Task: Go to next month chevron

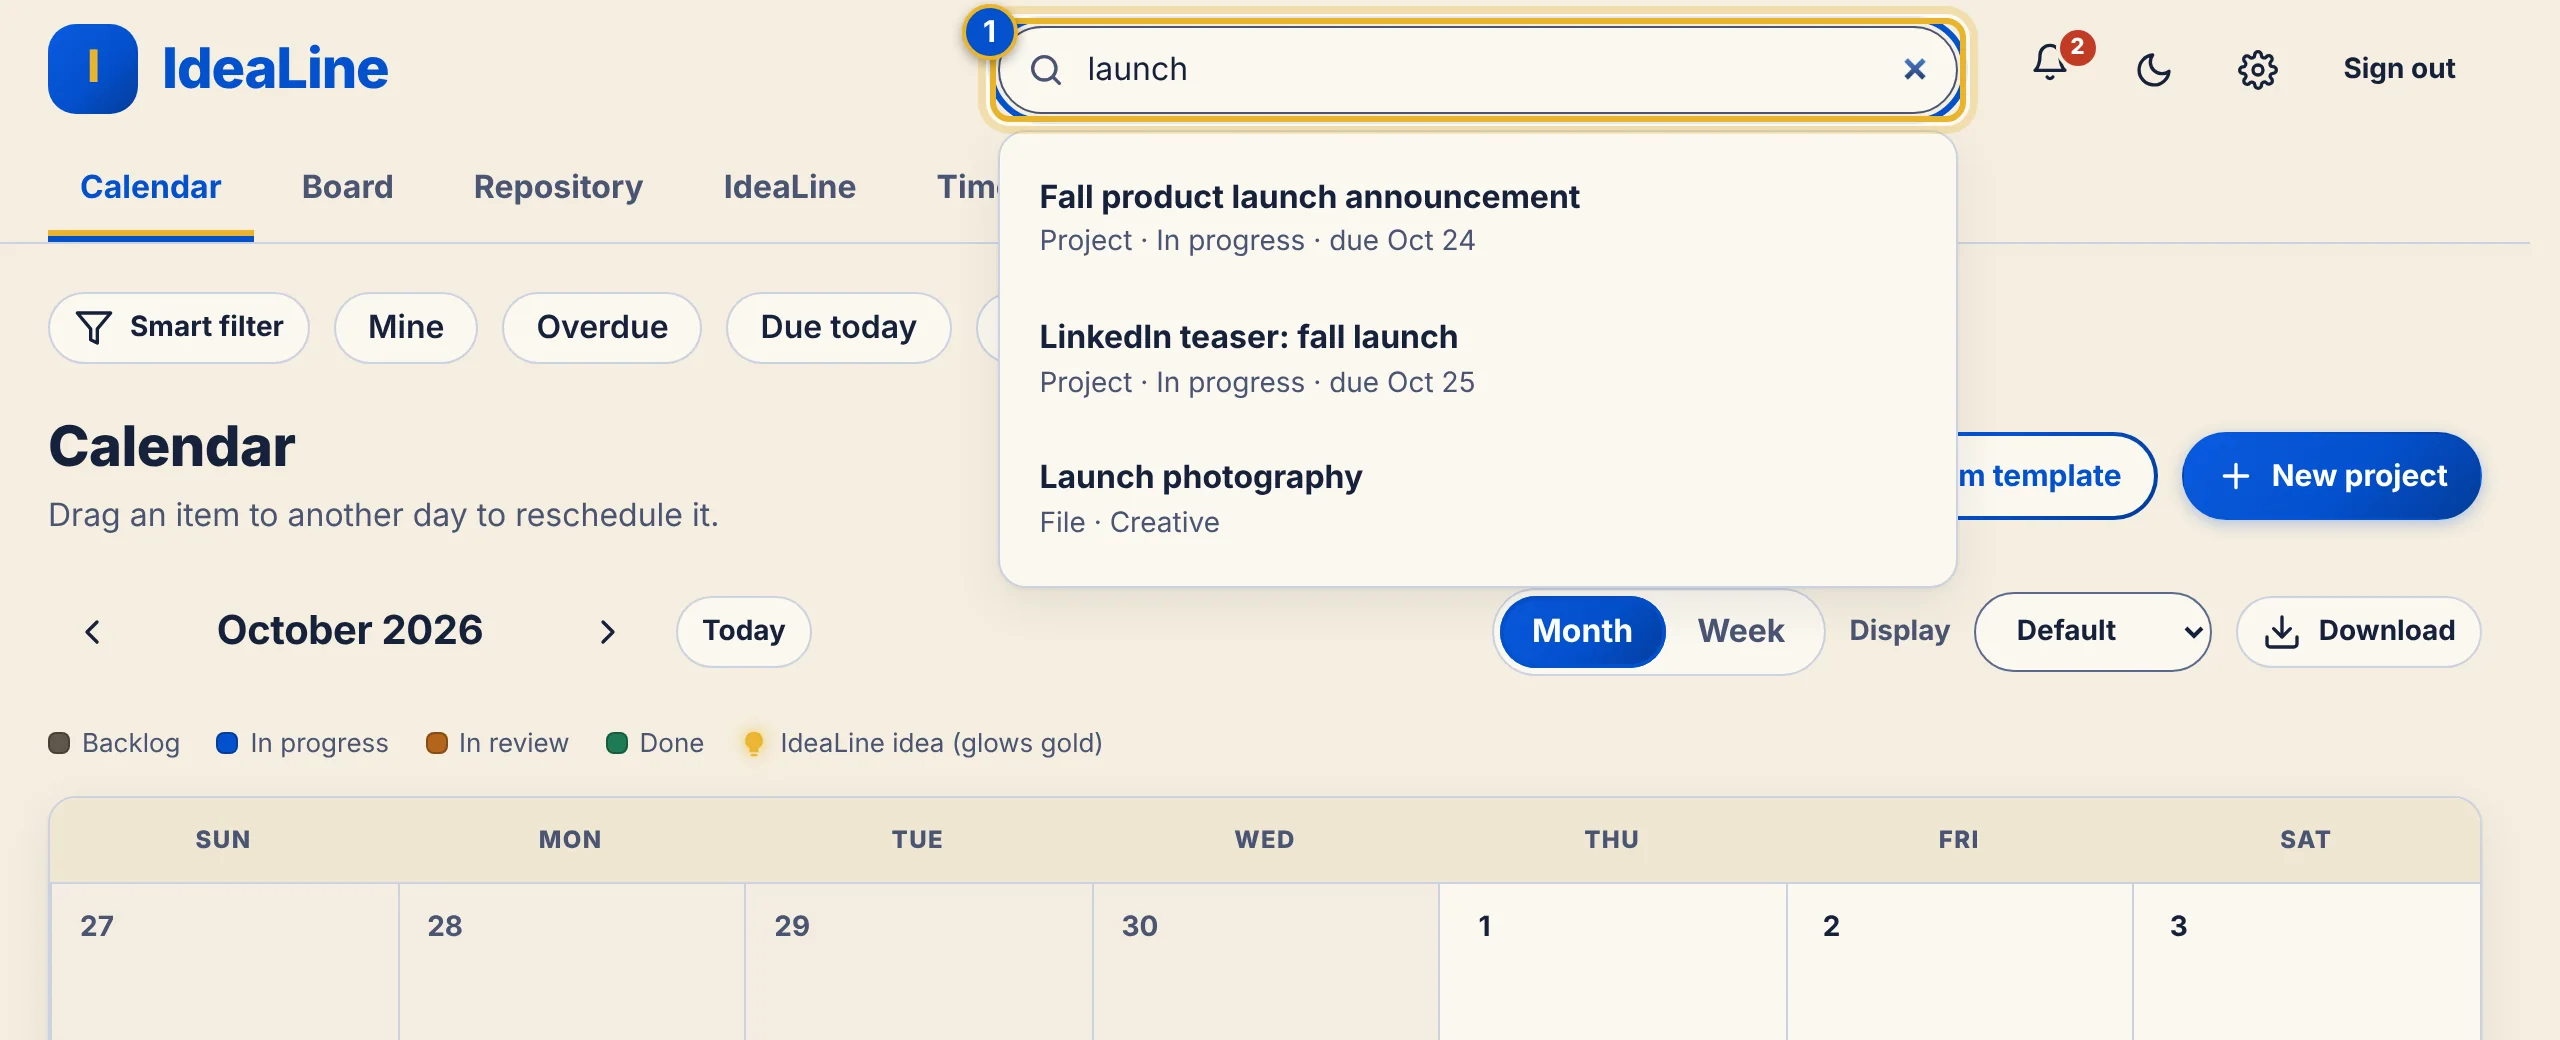Action: coord(607,632)
